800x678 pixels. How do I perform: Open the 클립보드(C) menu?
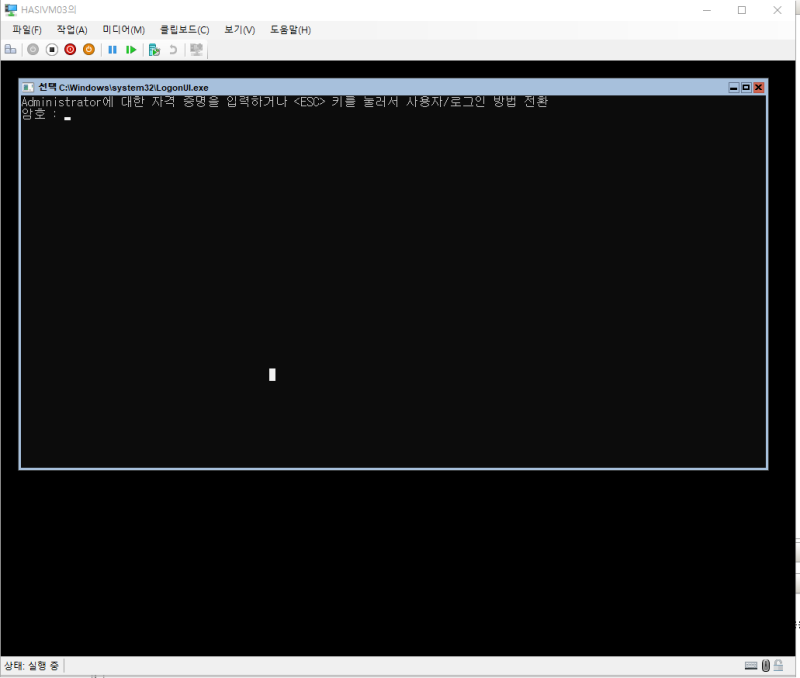click(x=185, y=30)
